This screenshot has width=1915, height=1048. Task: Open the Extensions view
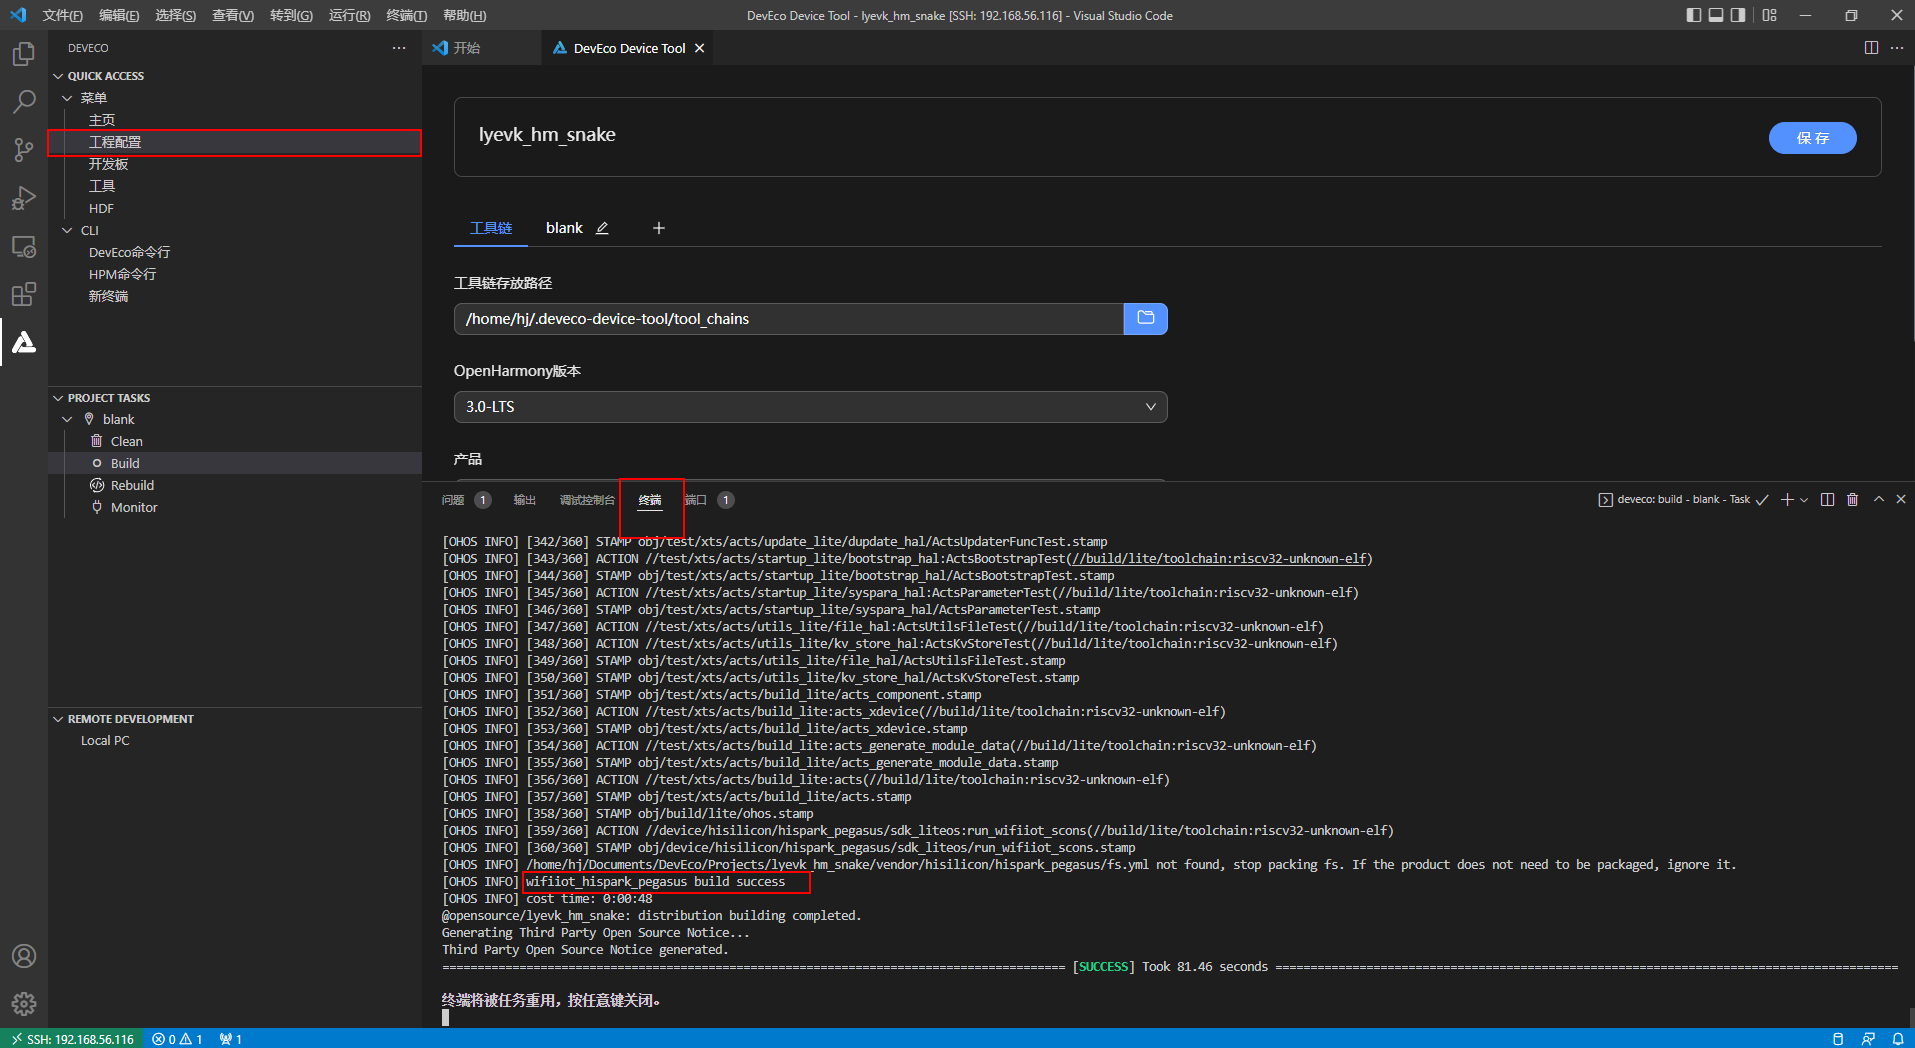(24, 294)
